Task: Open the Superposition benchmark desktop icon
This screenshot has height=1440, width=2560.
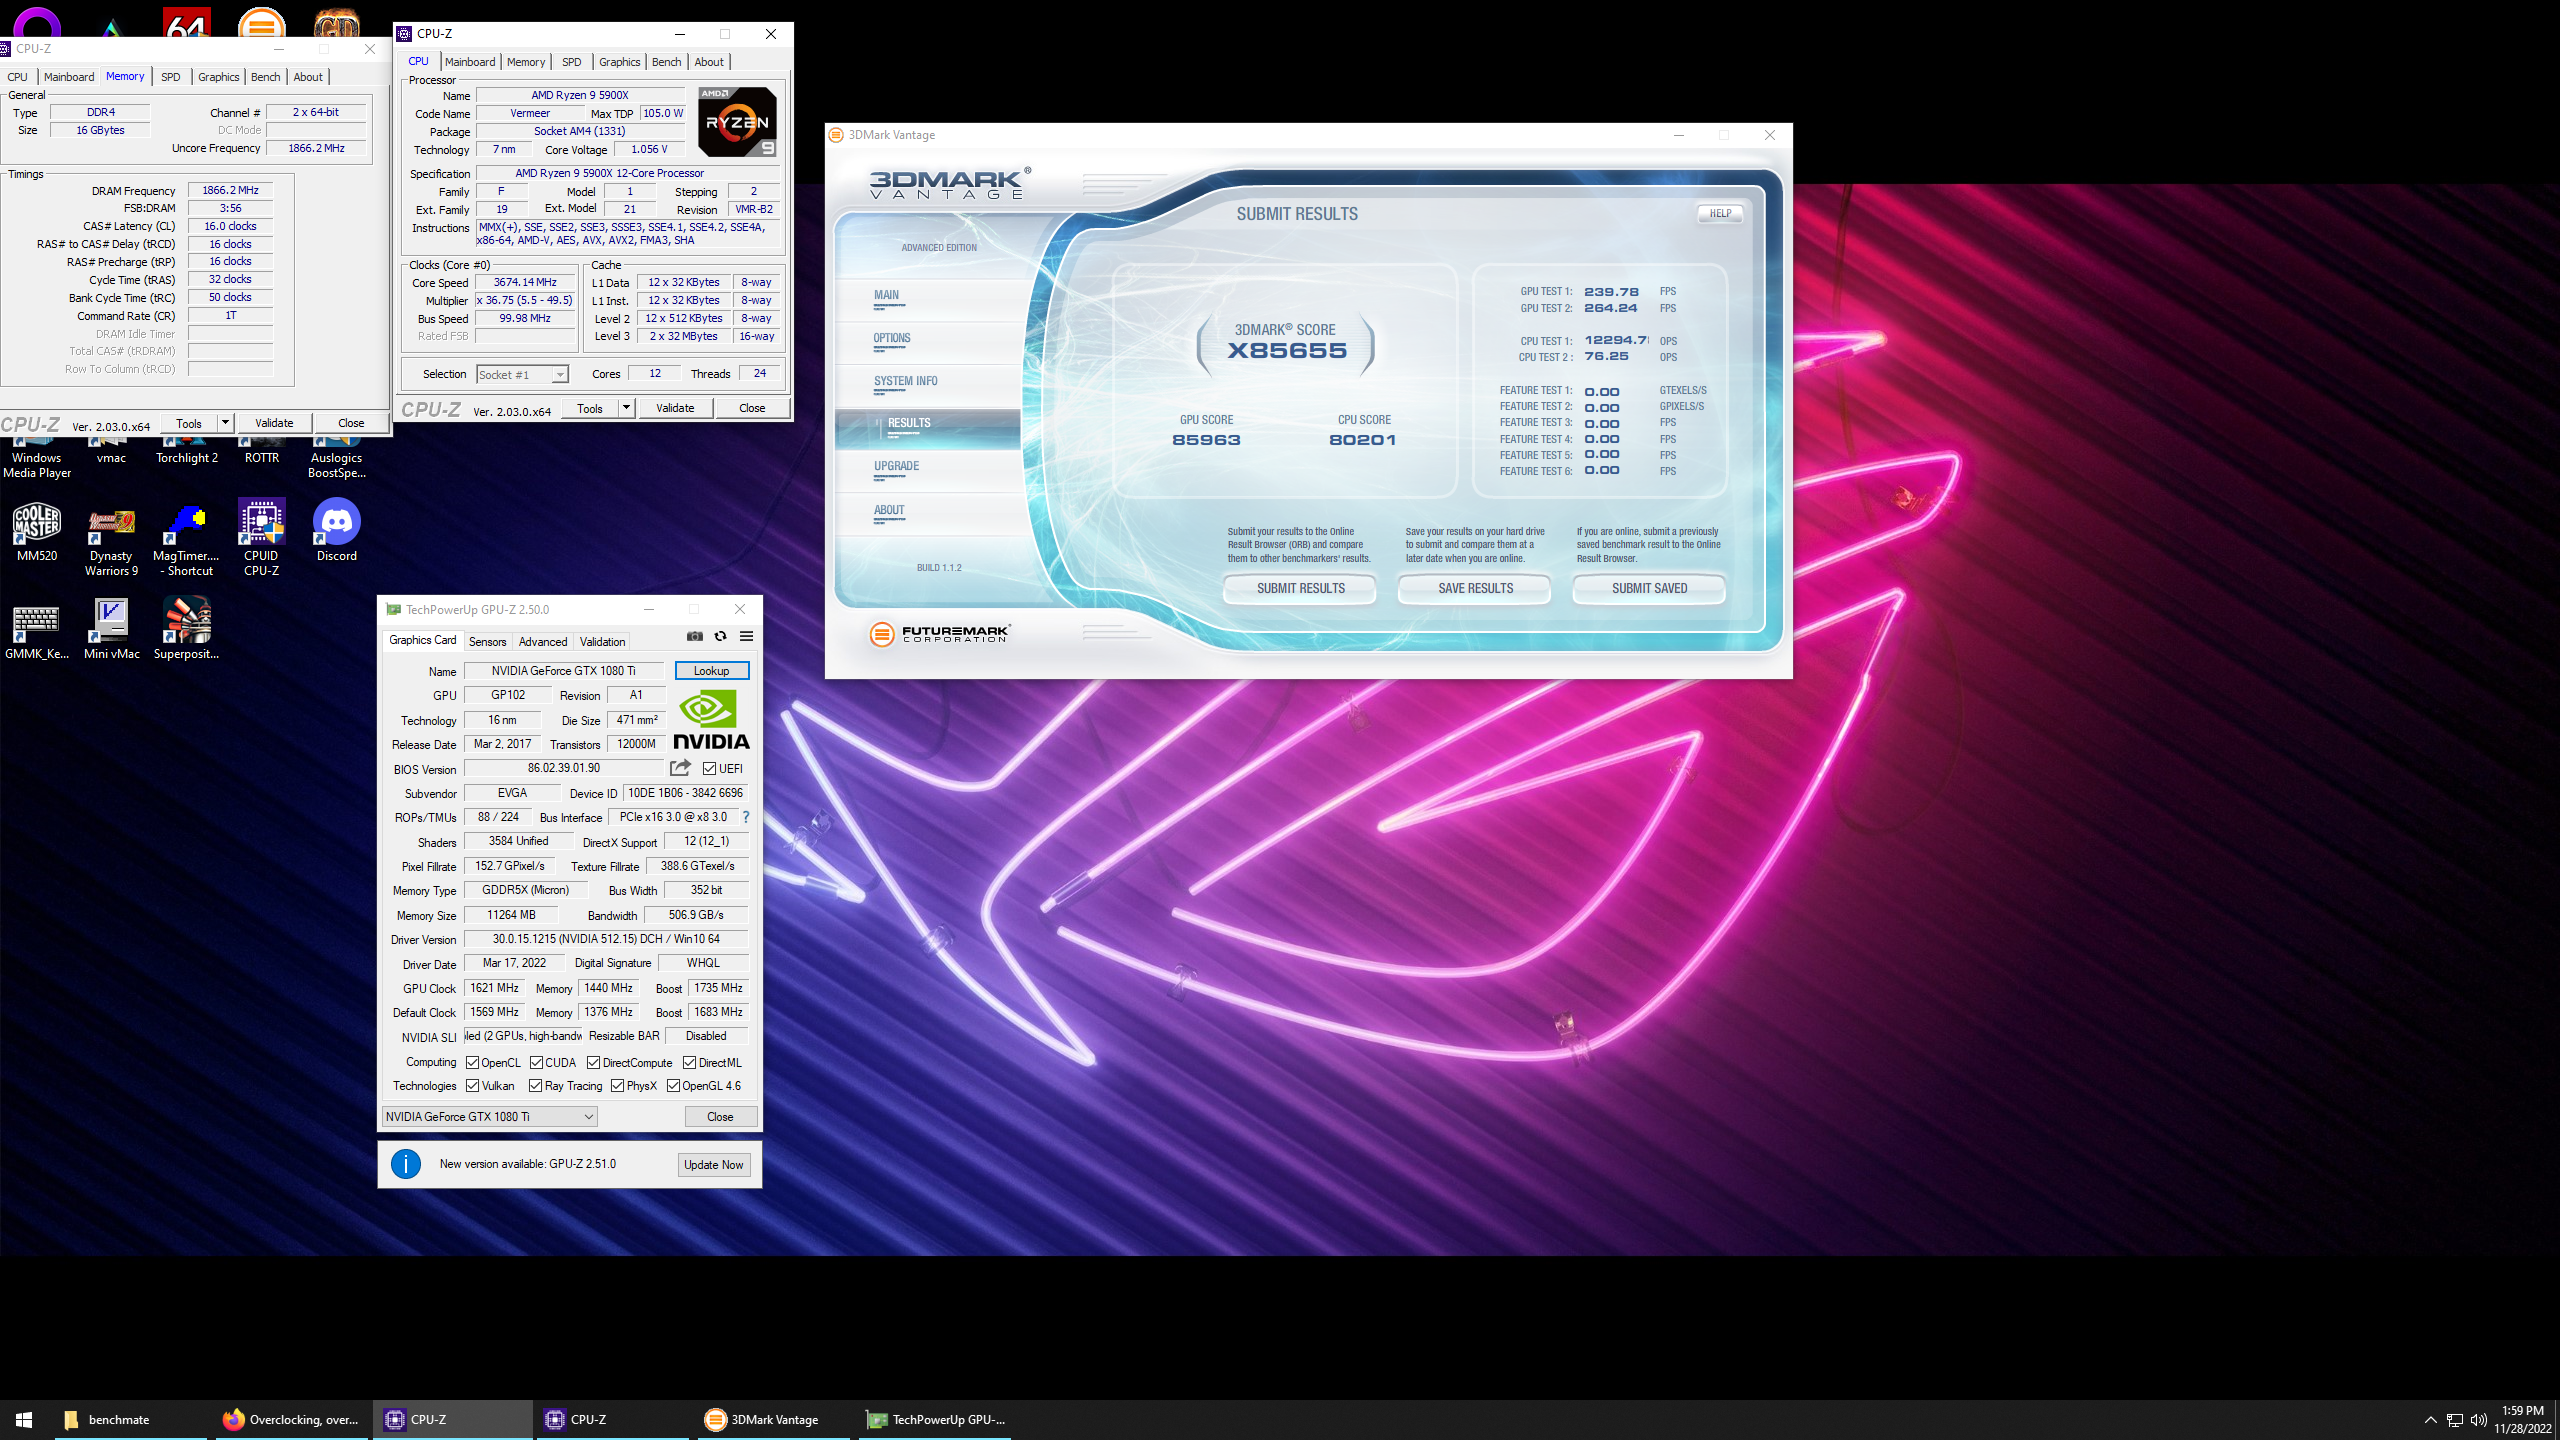Action: (x=186, y=630)
